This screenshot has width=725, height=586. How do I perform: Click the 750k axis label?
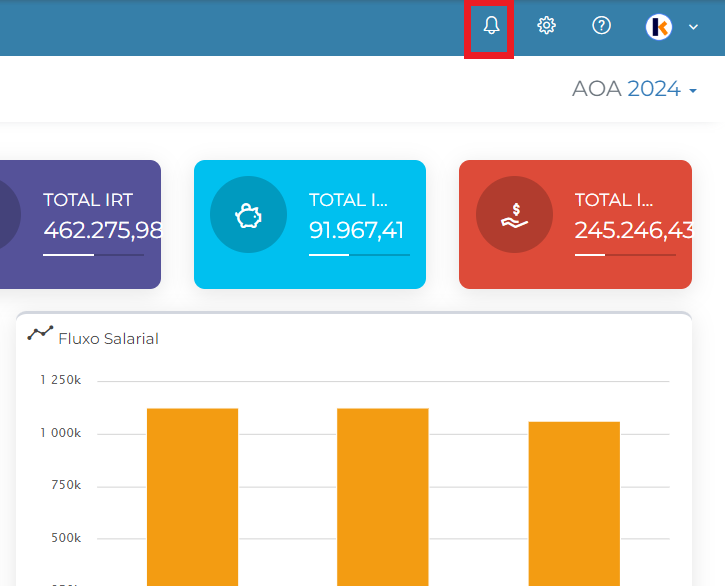click(x=66, y=485)
